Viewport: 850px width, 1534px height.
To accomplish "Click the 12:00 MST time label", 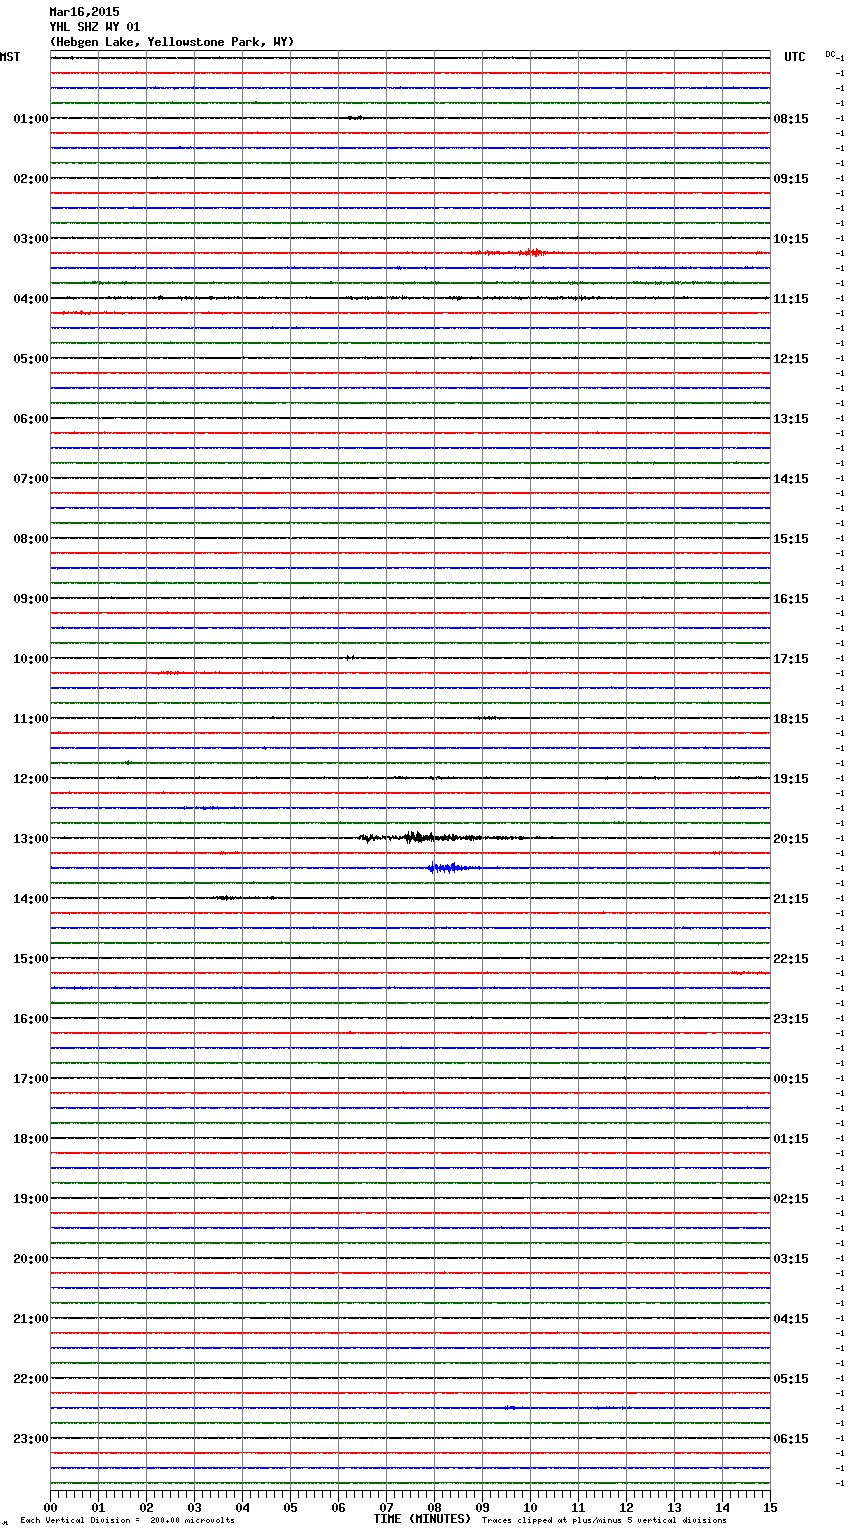I will (31, 779).
